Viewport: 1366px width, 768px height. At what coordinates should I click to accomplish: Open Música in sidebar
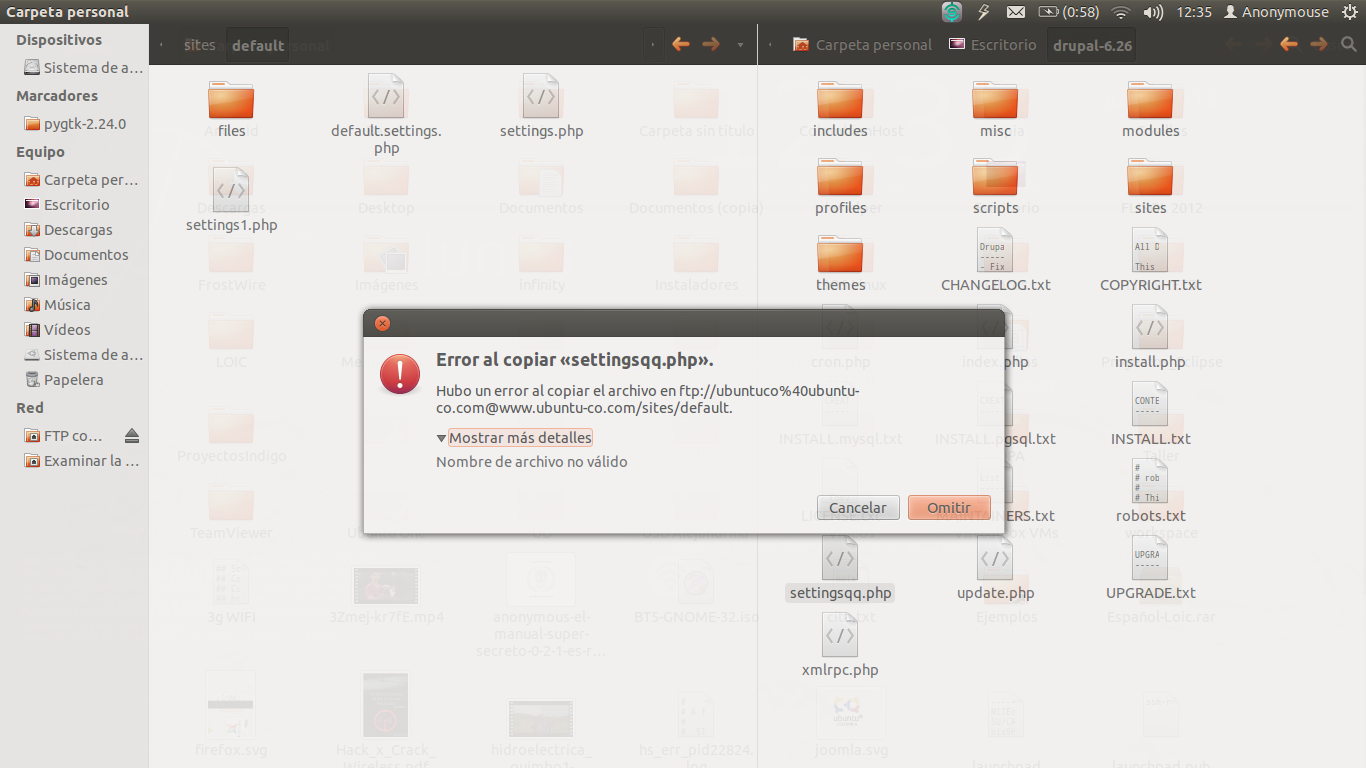coord(57,304)
